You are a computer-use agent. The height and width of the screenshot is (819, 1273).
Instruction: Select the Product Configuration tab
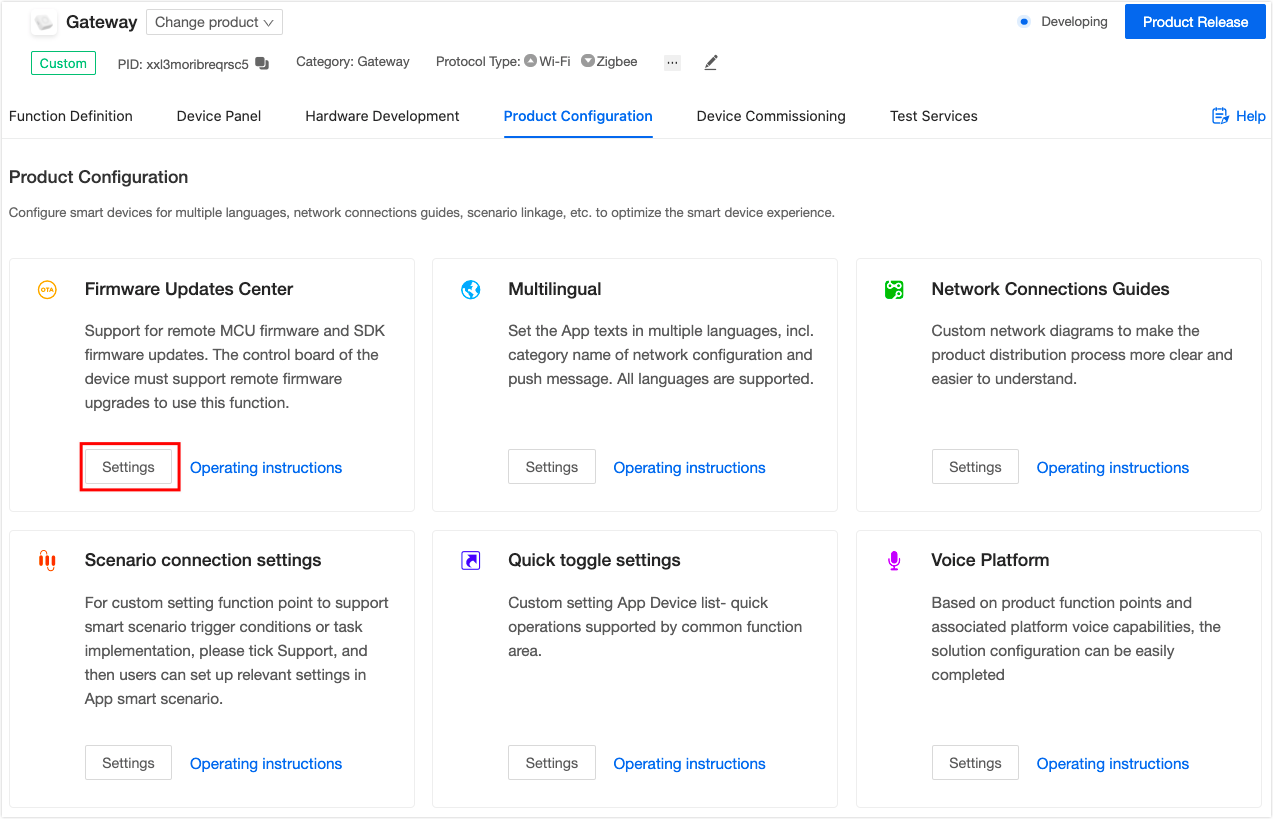point(578,116)
